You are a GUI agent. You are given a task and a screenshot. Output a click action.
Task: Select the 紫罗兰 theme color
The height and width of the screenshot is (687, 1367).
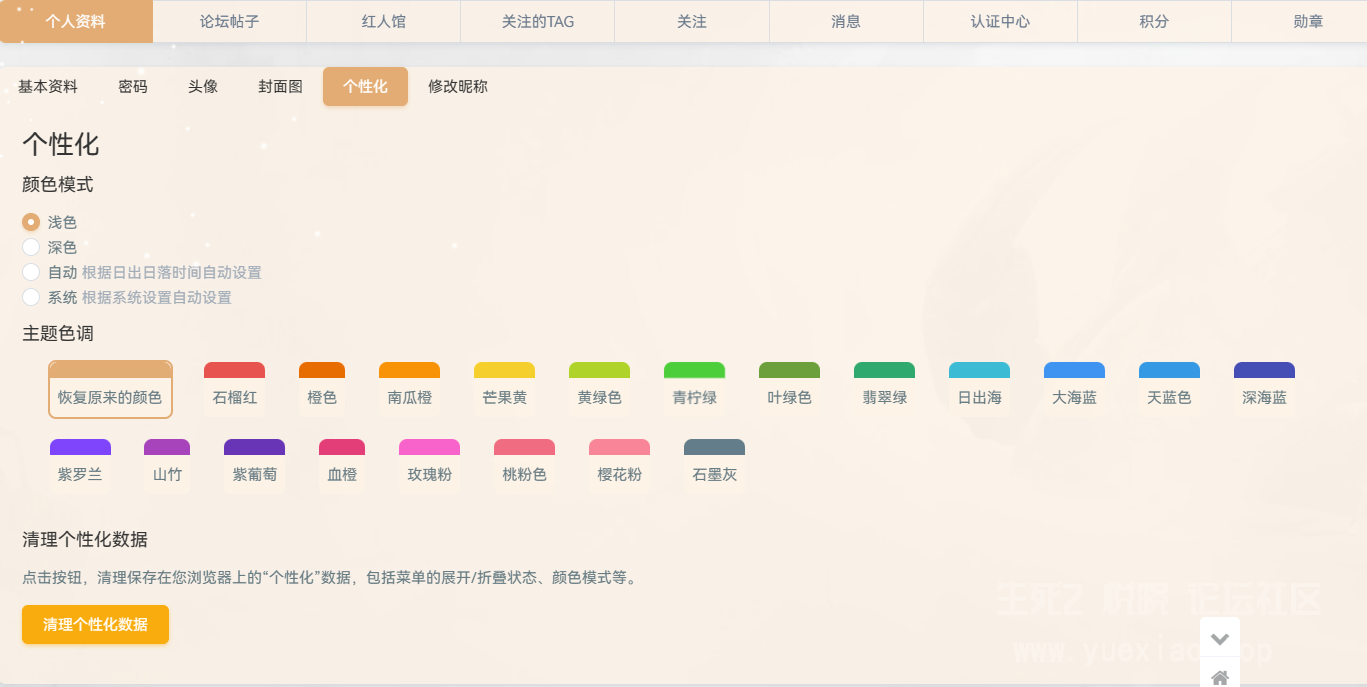tap(80, 465)
